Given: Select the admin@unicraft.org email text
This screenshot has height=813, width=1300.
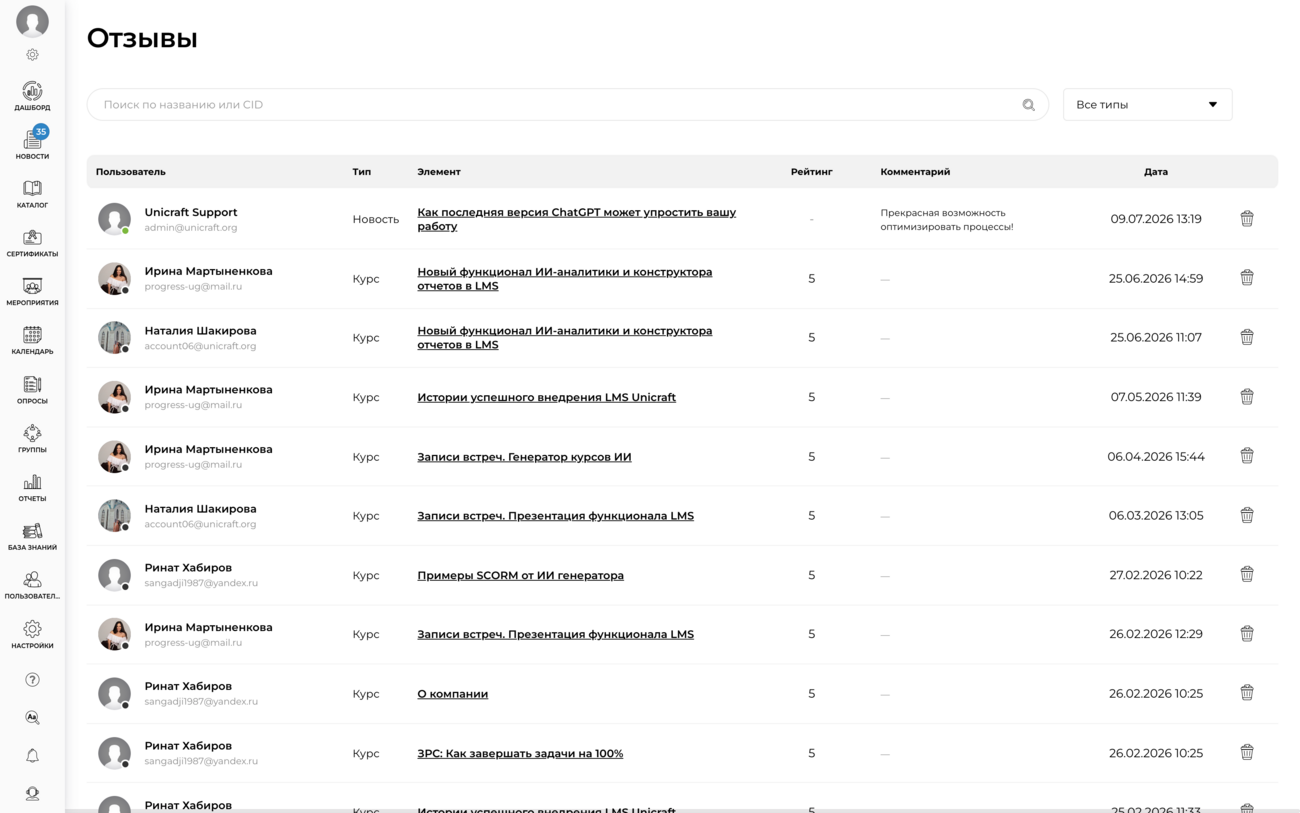Looking at the screenshot, I should pyautogui.click(x=191, y=228).
